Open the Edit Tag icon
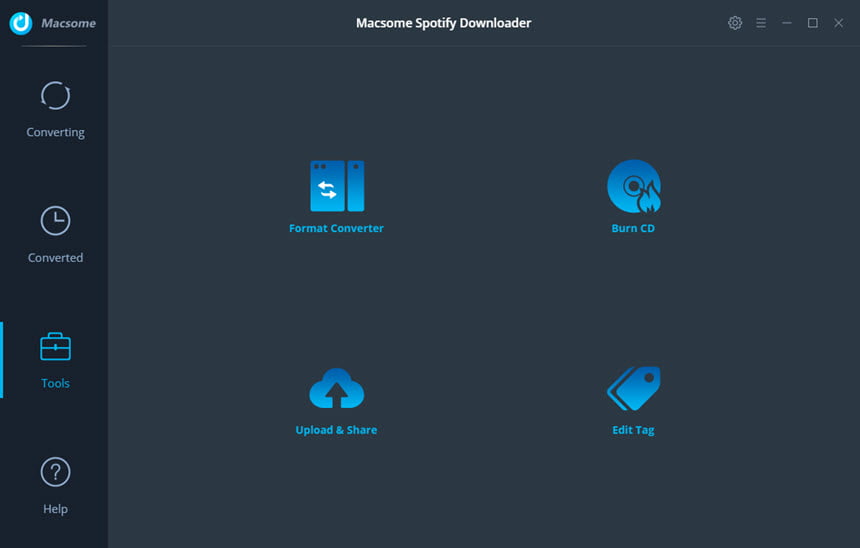Screen dimensions: 860x548 tap(633, 388)
